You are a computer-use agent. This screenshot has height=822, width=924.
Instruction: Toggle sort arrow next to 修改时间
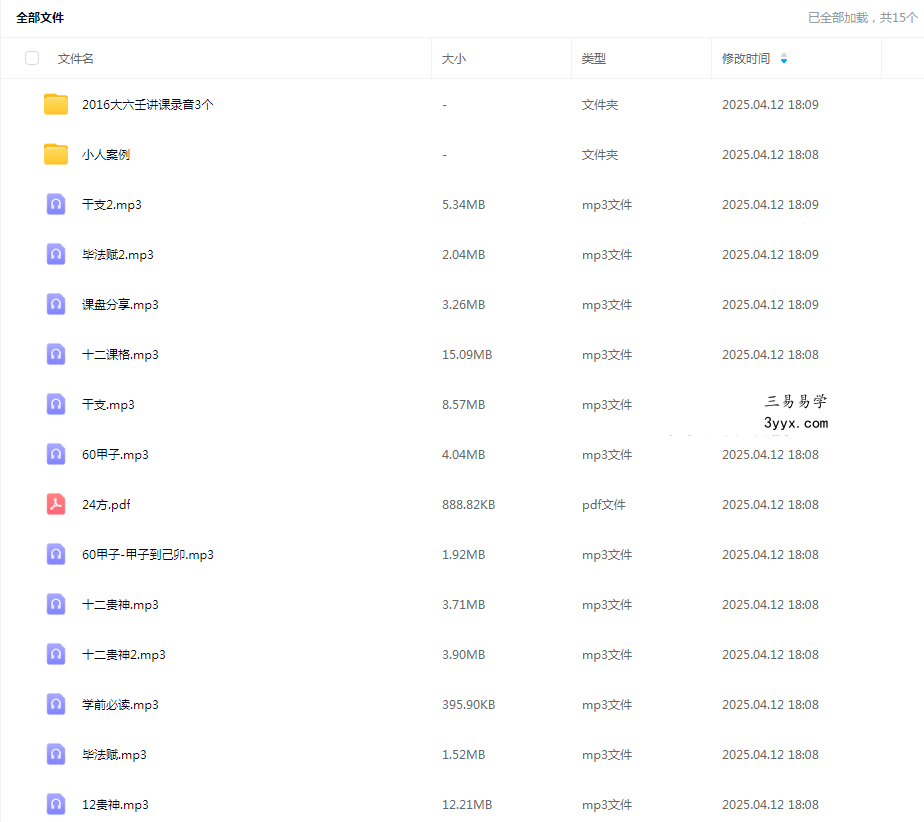784,58
